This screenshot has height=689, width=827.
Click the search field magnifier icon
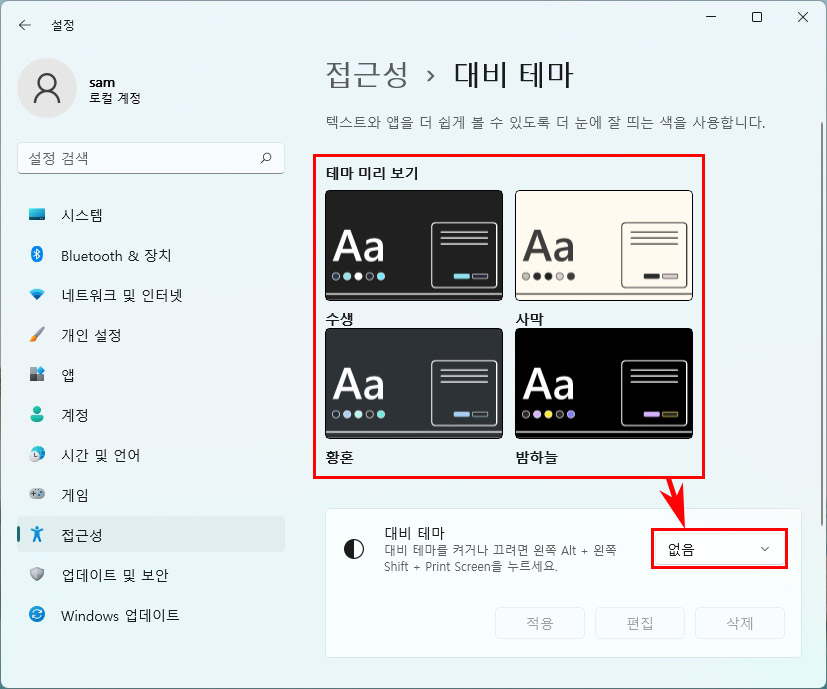(x=265, y=158)
